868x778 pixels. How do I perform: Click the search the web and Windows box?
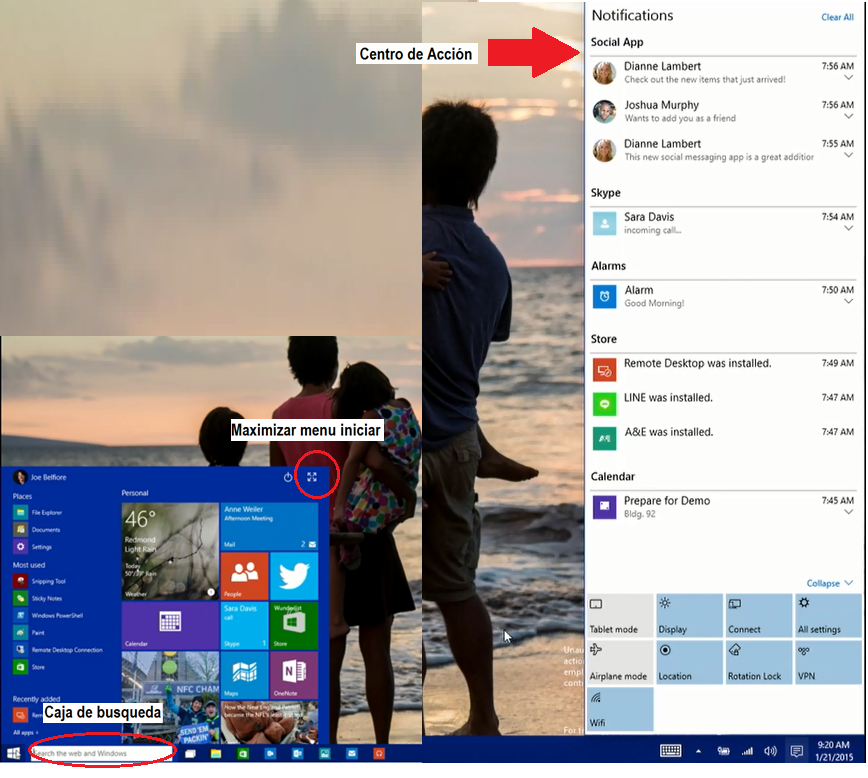(x=102, y=753)
